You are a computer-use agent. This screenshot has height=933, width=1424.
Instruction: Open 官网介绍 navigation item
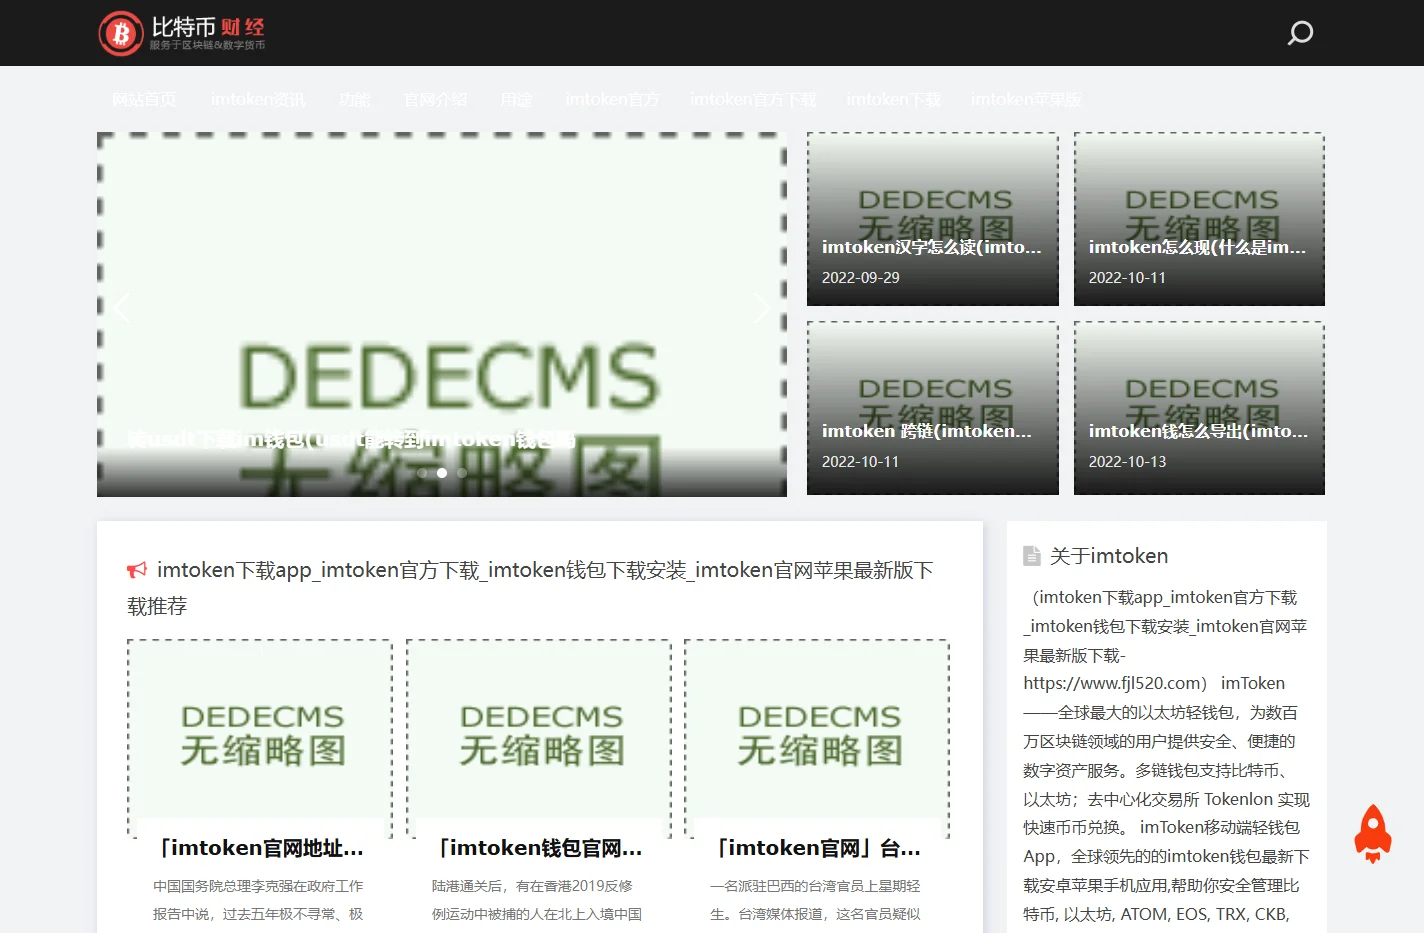pyautogui.click(x=436, y=100)
